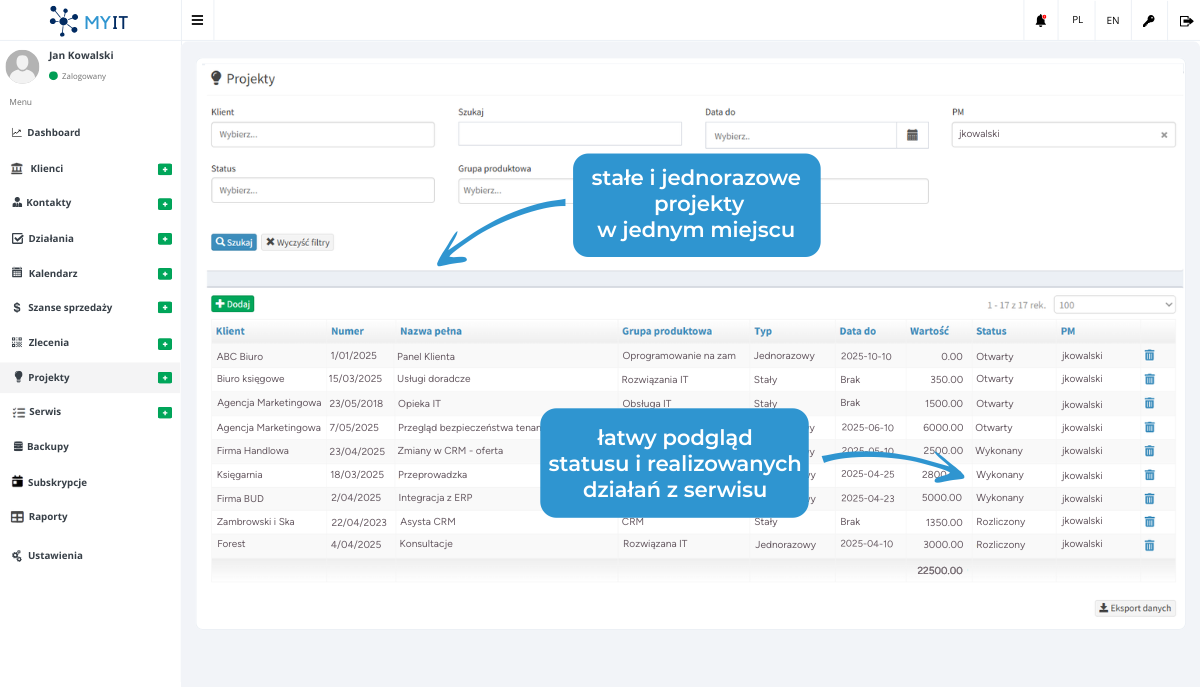This screenshot has width=1200, height=687.
Task: Click into the Szukaj text field
Action: [569, 134]
